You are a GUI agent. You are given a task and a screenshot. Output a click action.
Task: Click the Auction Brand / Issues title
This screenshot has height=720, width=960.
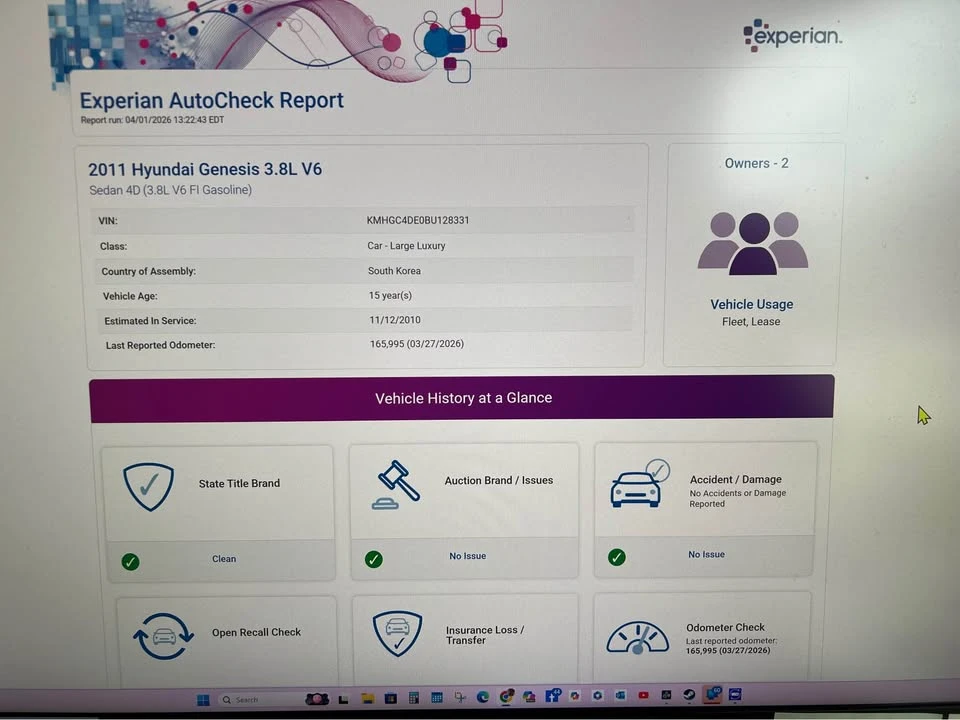499,481
